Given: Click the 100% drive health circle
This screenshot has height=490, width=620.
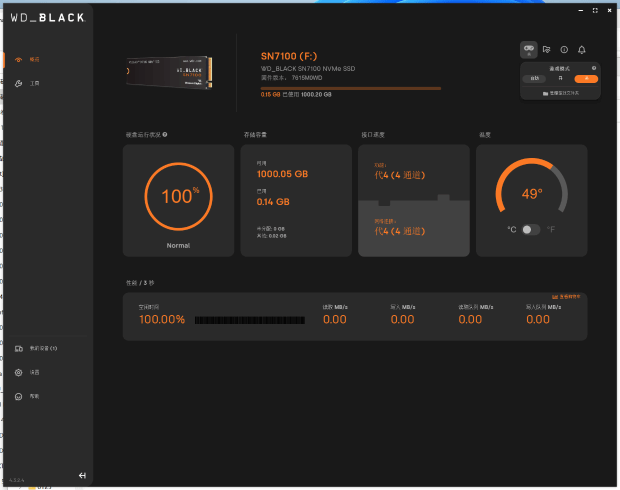Looking at the screenshot, I should click(178, 197).
